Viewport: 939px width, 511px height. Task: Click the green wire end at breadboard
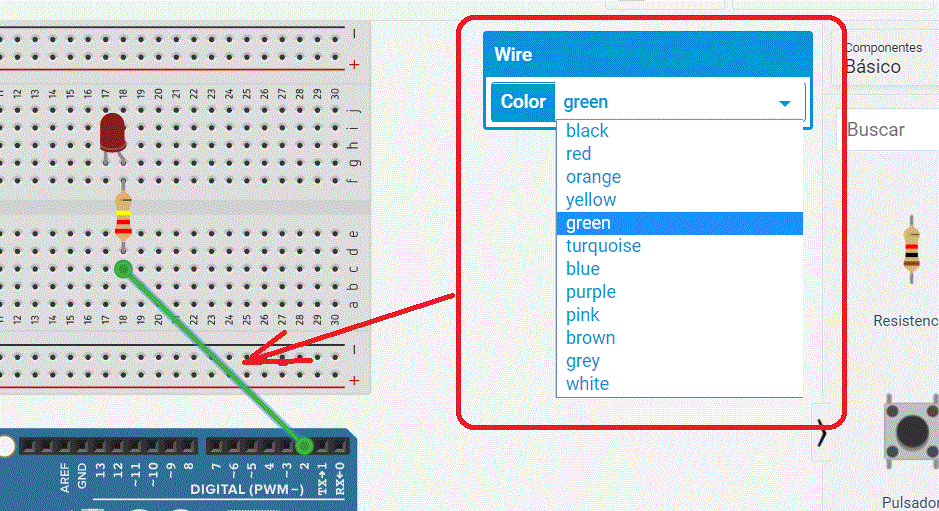pos(123,268)
